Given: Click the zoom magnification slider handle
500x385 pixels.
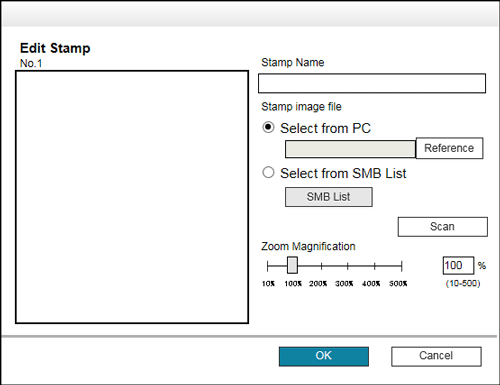Looking at the screenshot, I should (292, 265).
